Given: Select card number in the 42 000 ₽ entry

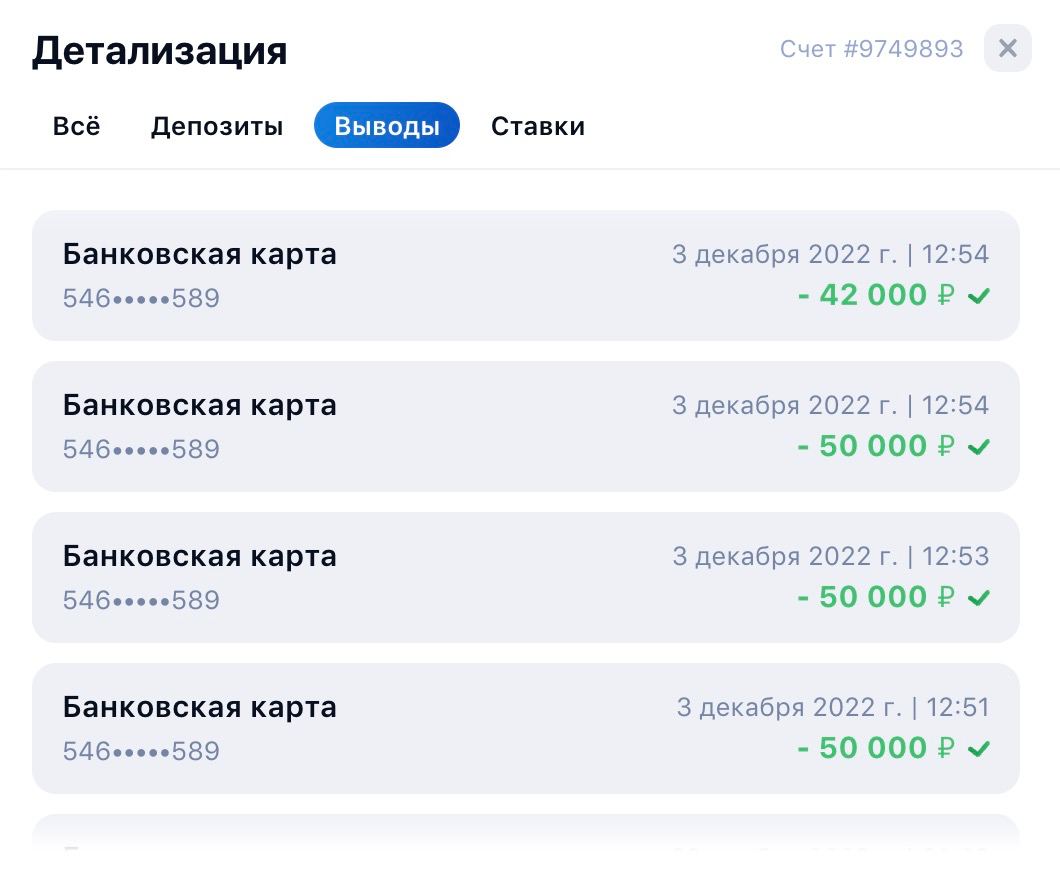Looking at the screenshot, I should (x=141, y=299).
